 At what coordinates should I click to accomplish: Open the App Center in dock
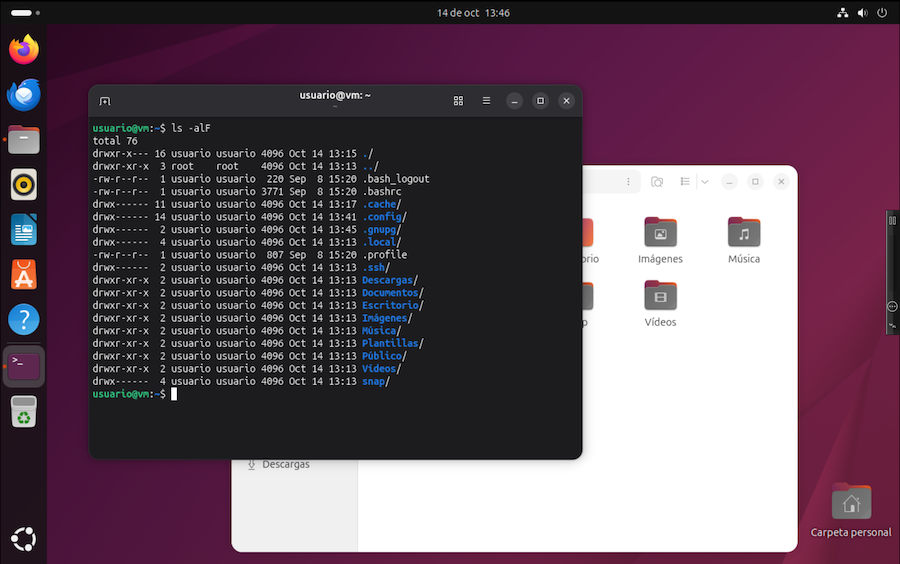click(x=24, y=275)
